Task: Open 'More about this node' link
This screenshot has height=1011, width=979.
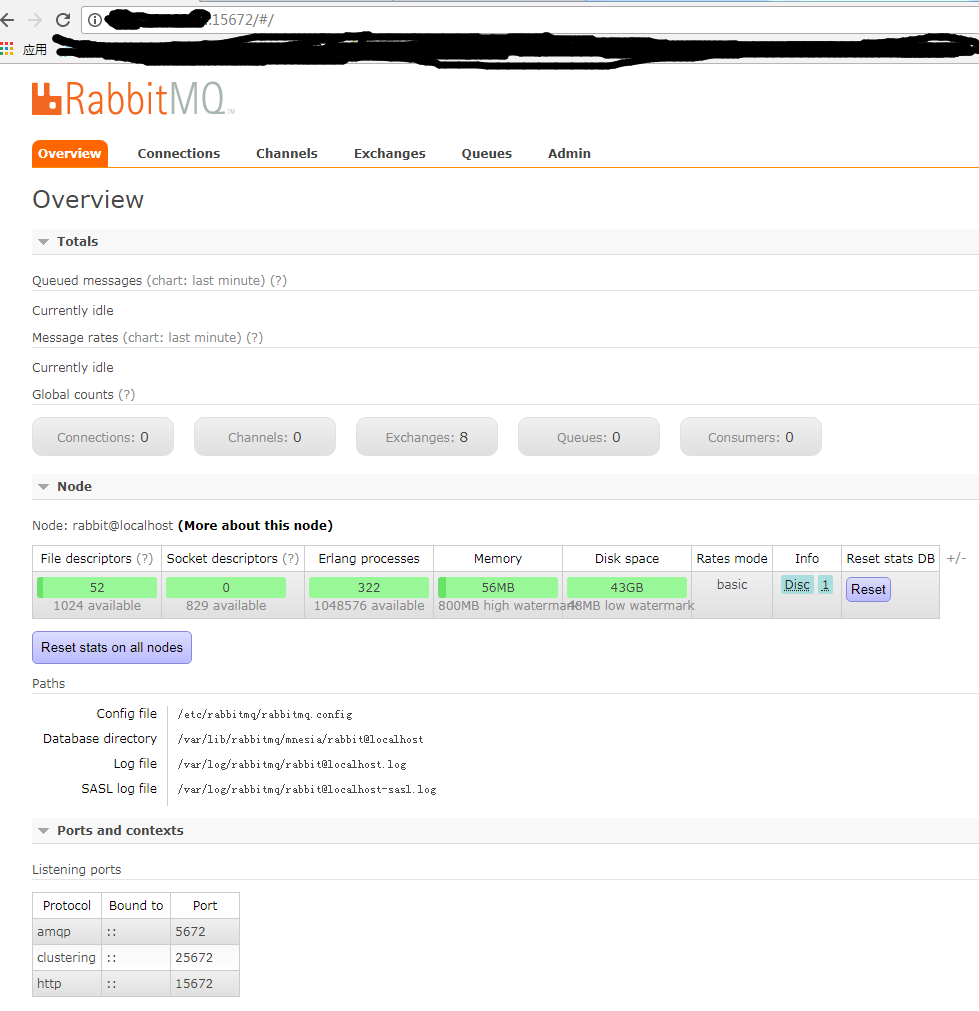Action: click(x=255, y=525)
